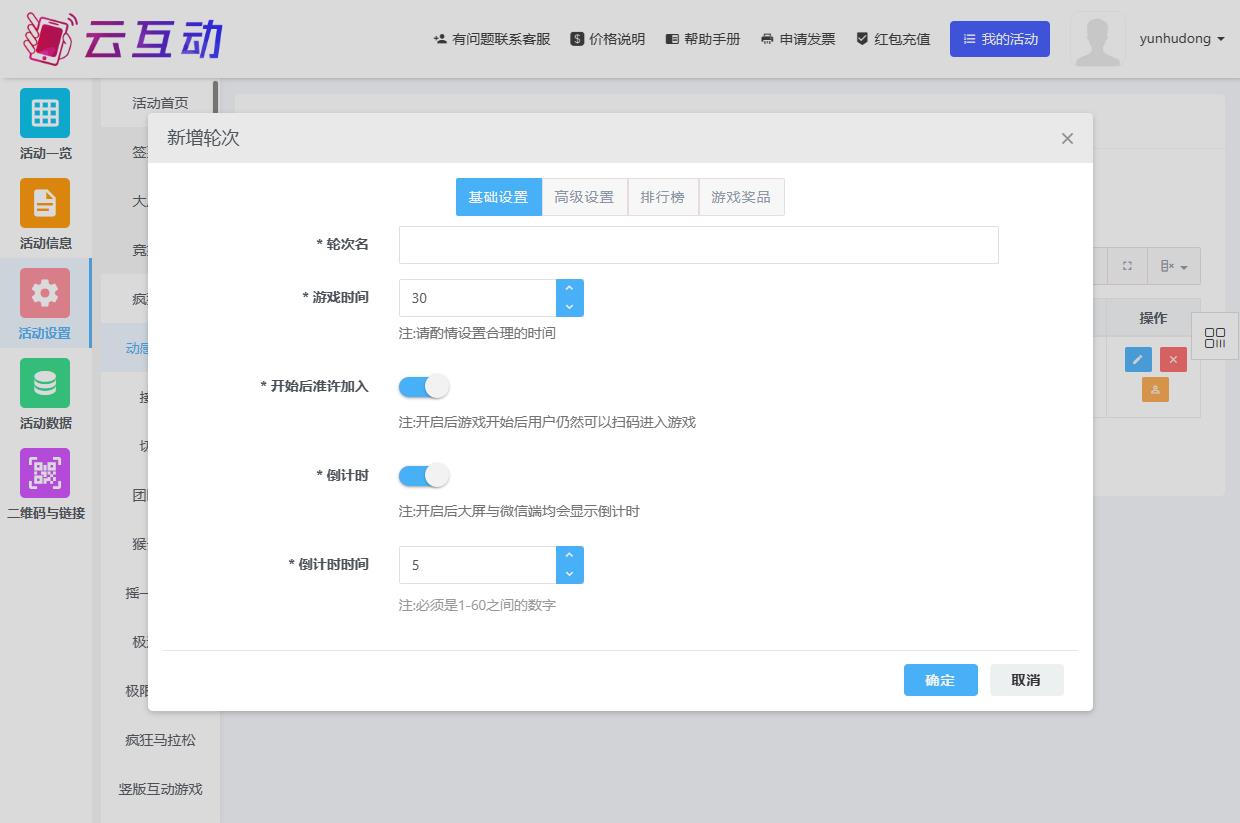
Task: Click the 轮次名 input field
Action: click(698, 245)
